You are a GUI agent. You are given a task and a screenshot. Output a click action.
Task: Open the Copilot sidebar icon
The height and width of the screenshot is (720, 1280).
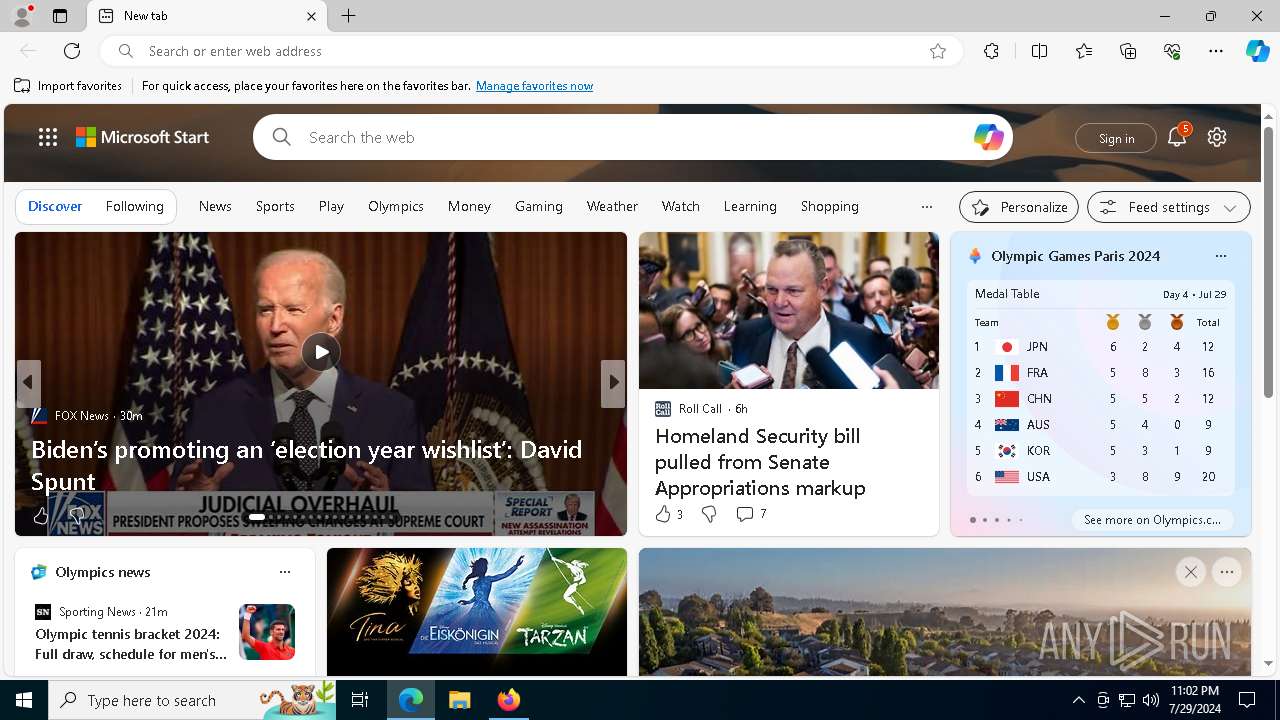(1257, 51)
